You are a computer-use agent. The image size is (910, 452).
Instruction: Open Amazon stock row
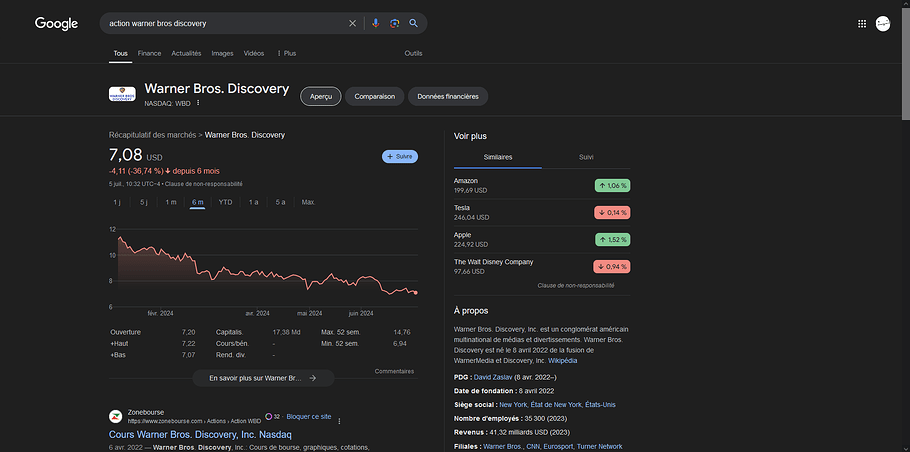[542, 186]
